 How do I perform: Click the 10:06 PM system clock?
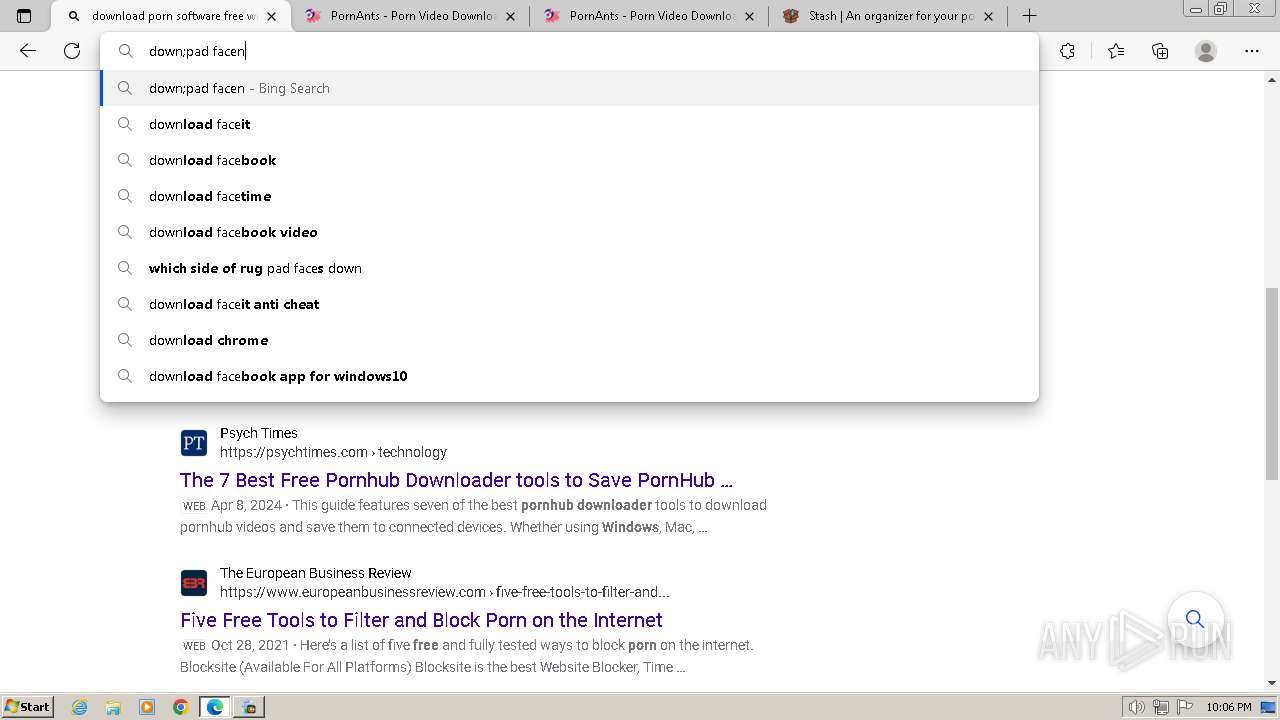click(1229, 707)
